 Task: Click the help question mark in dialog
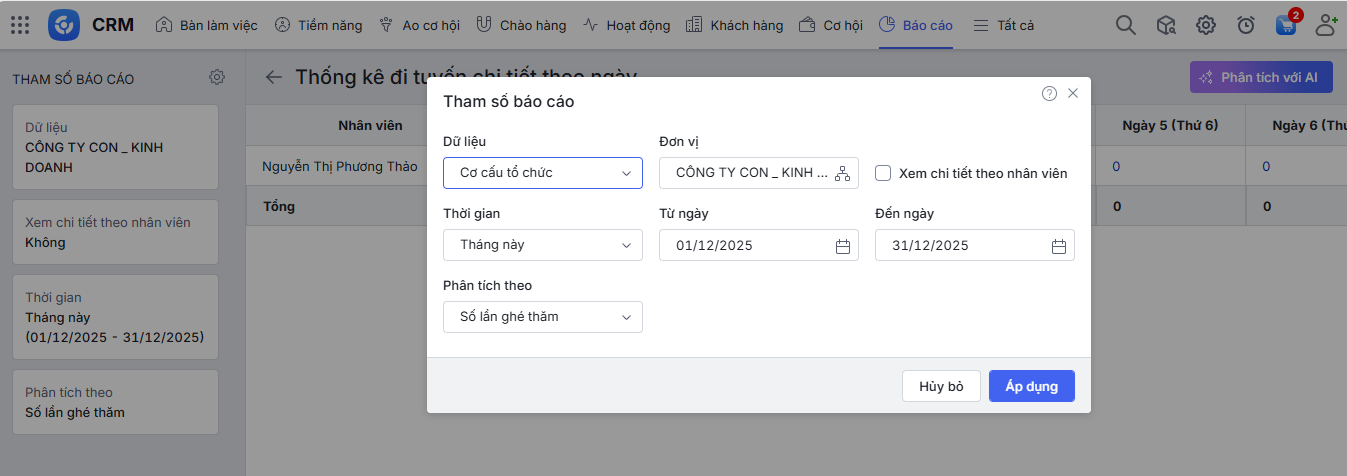pos(1049,93)
